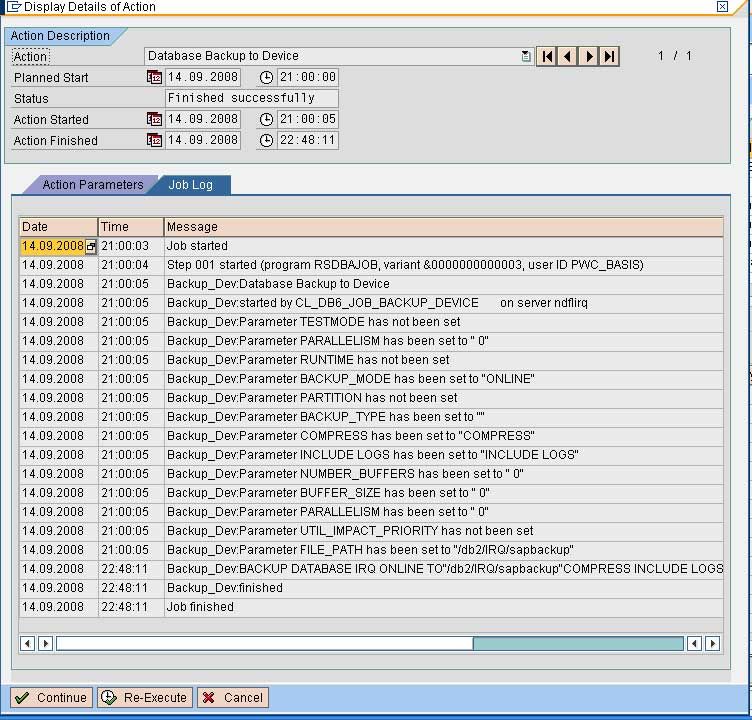Select "Parameter TESTMODE has not been set" row

pos(371,322)
